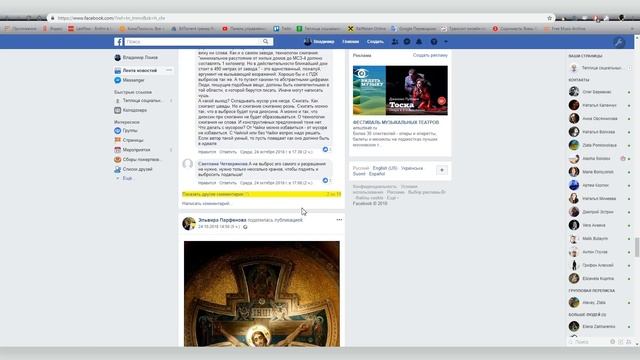Open Сборы пожертвований in left sidebar
This screenshot has height=360, width=640.
pos(138,160)
